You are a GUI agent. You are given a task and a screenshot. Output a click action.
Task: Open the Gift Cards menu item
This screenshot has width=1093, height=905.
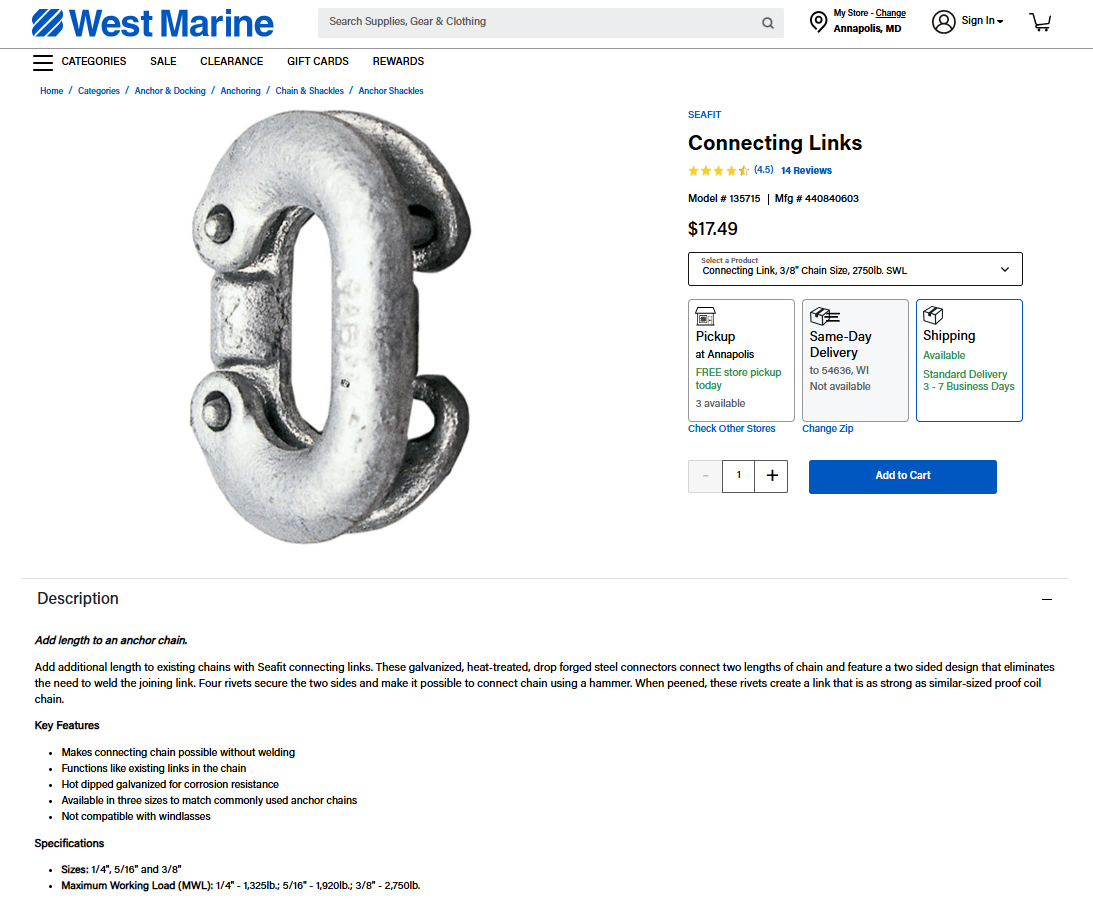pos(318,62)
